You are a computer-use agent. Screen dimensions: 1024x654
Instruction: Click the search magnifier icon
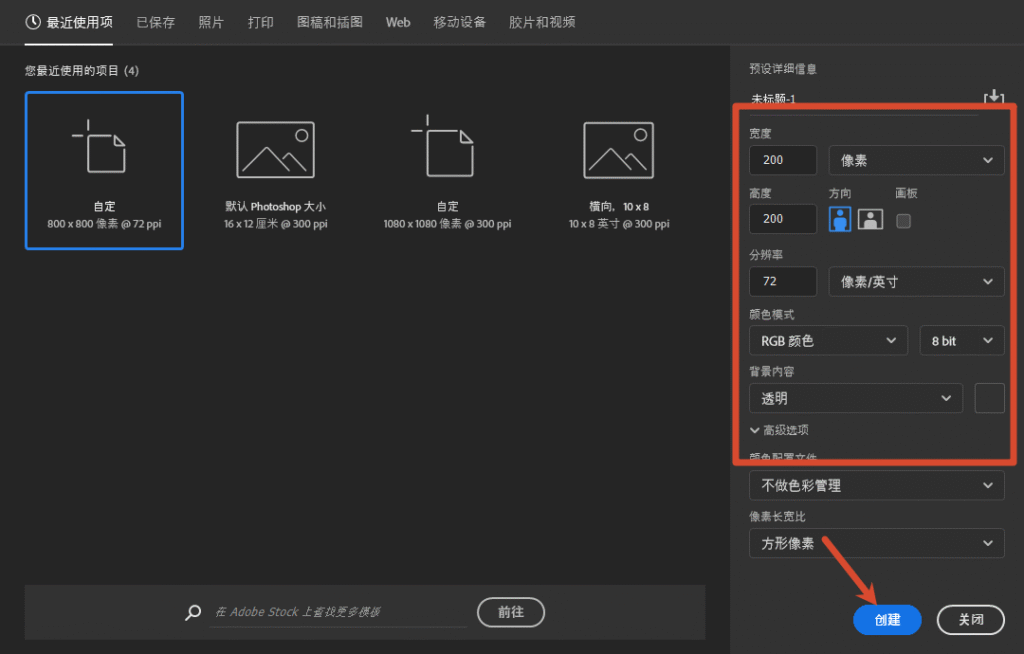click(192, 612)
